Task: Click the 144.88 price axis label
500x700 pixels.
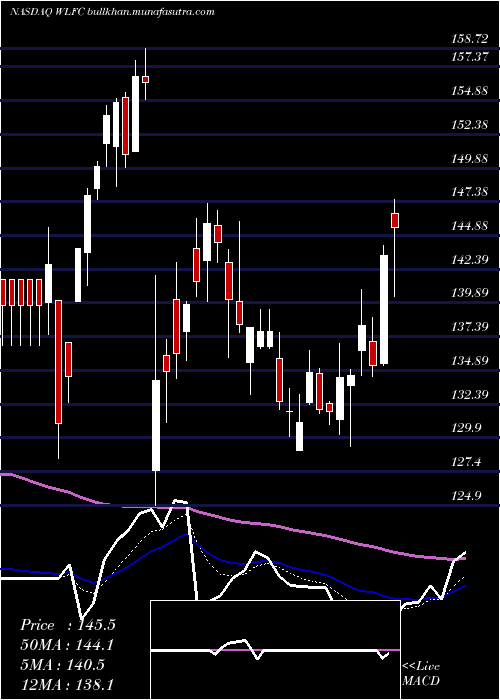Action: 469,226
